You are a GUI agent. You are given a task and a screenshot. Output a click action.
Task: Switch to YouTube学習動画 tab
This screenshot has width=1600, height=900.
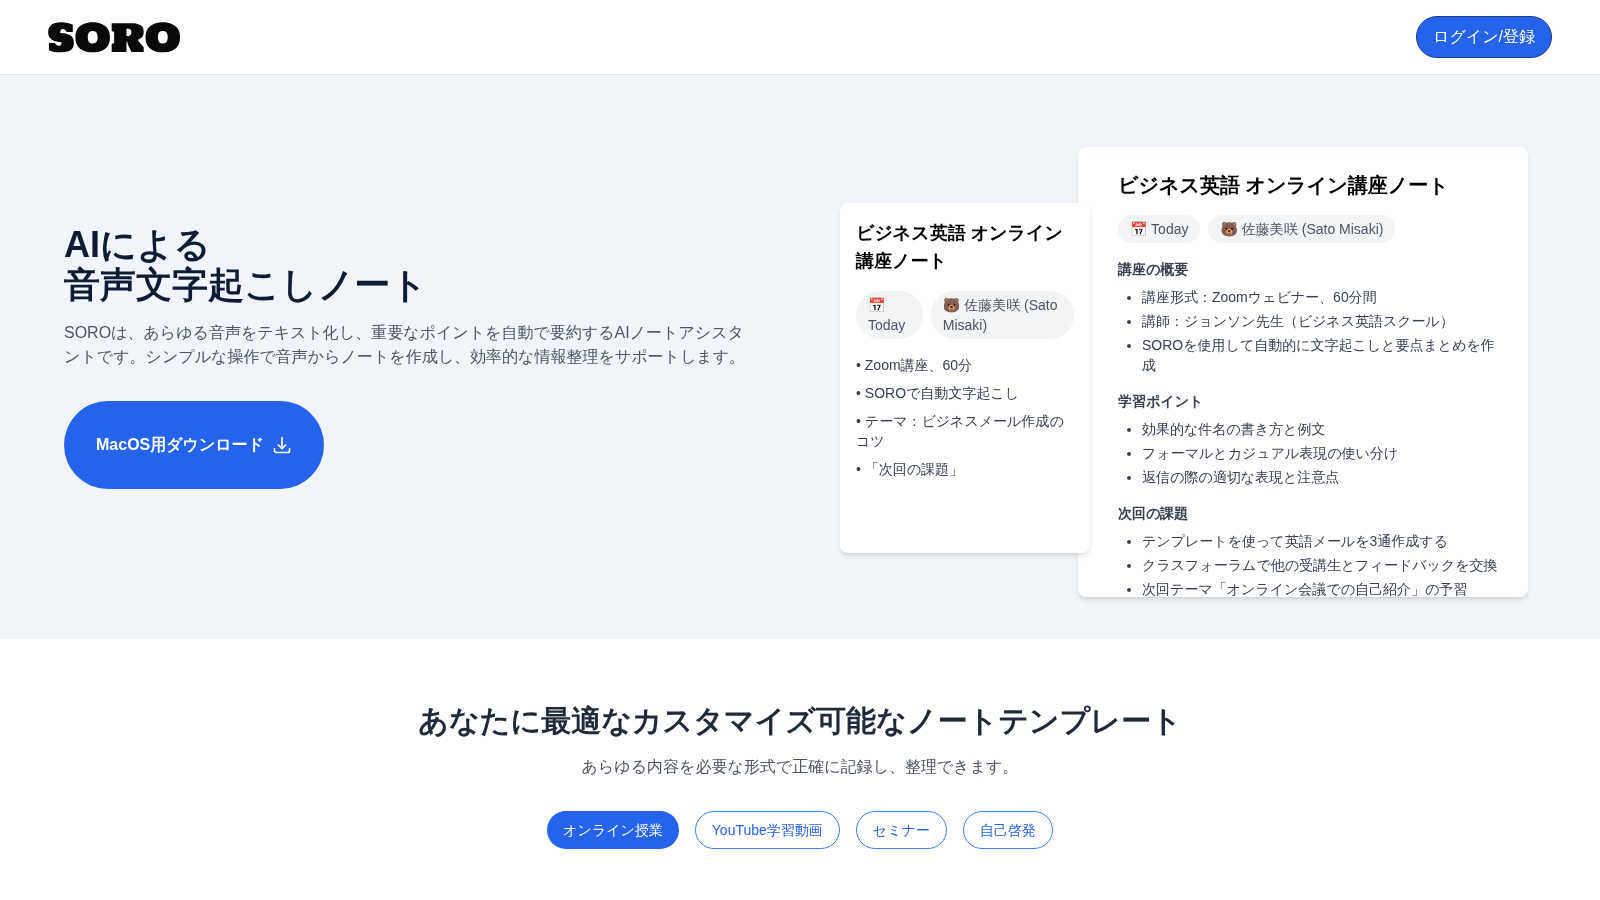tap(767, 830)
